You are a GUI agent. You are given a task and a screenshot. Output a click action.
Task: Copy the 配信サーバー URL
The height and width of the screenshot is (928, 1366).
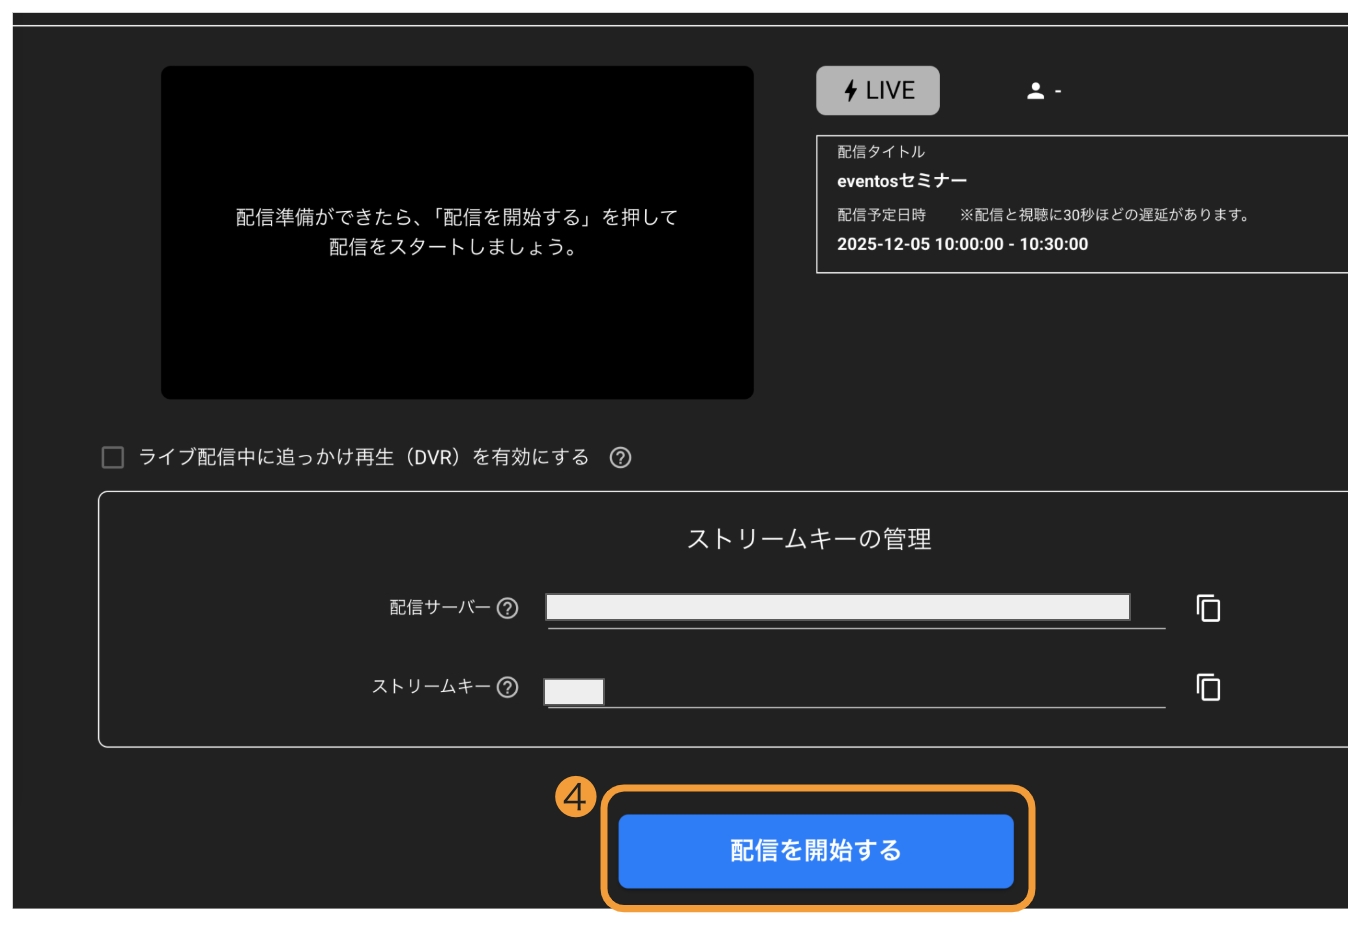(x=1208, y=608)
